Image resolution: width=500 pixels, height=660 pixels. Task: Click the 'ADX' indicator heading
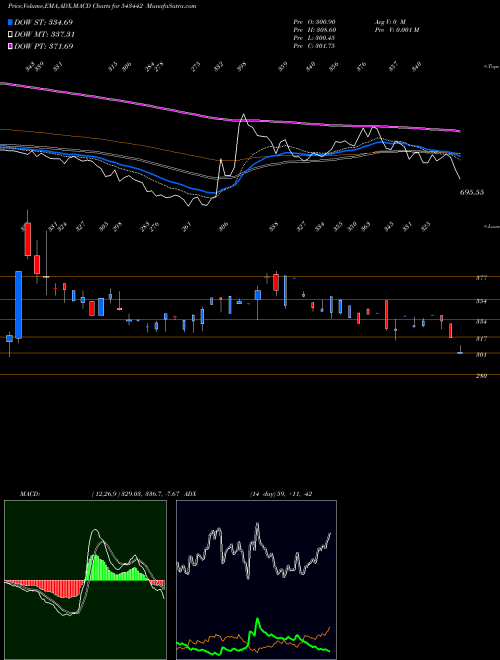point(191,493)
